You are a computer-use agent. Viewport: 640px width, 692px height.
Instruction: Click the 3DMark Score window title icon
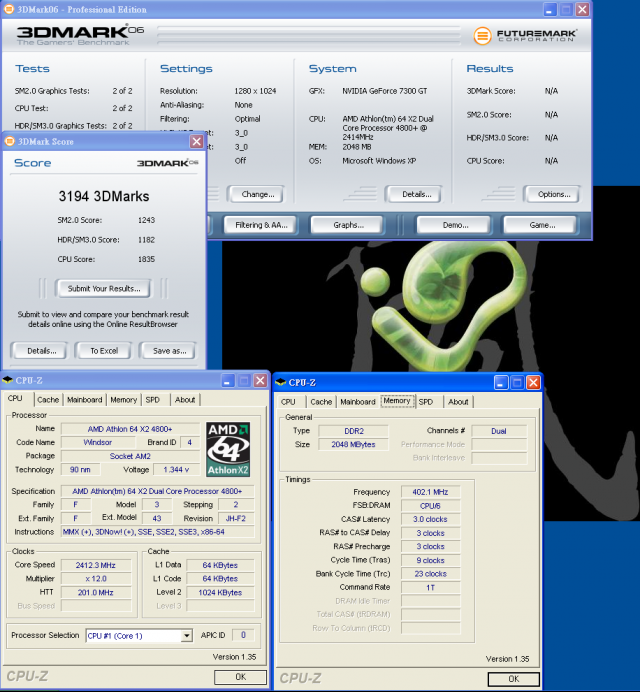(x=10, y=141)
